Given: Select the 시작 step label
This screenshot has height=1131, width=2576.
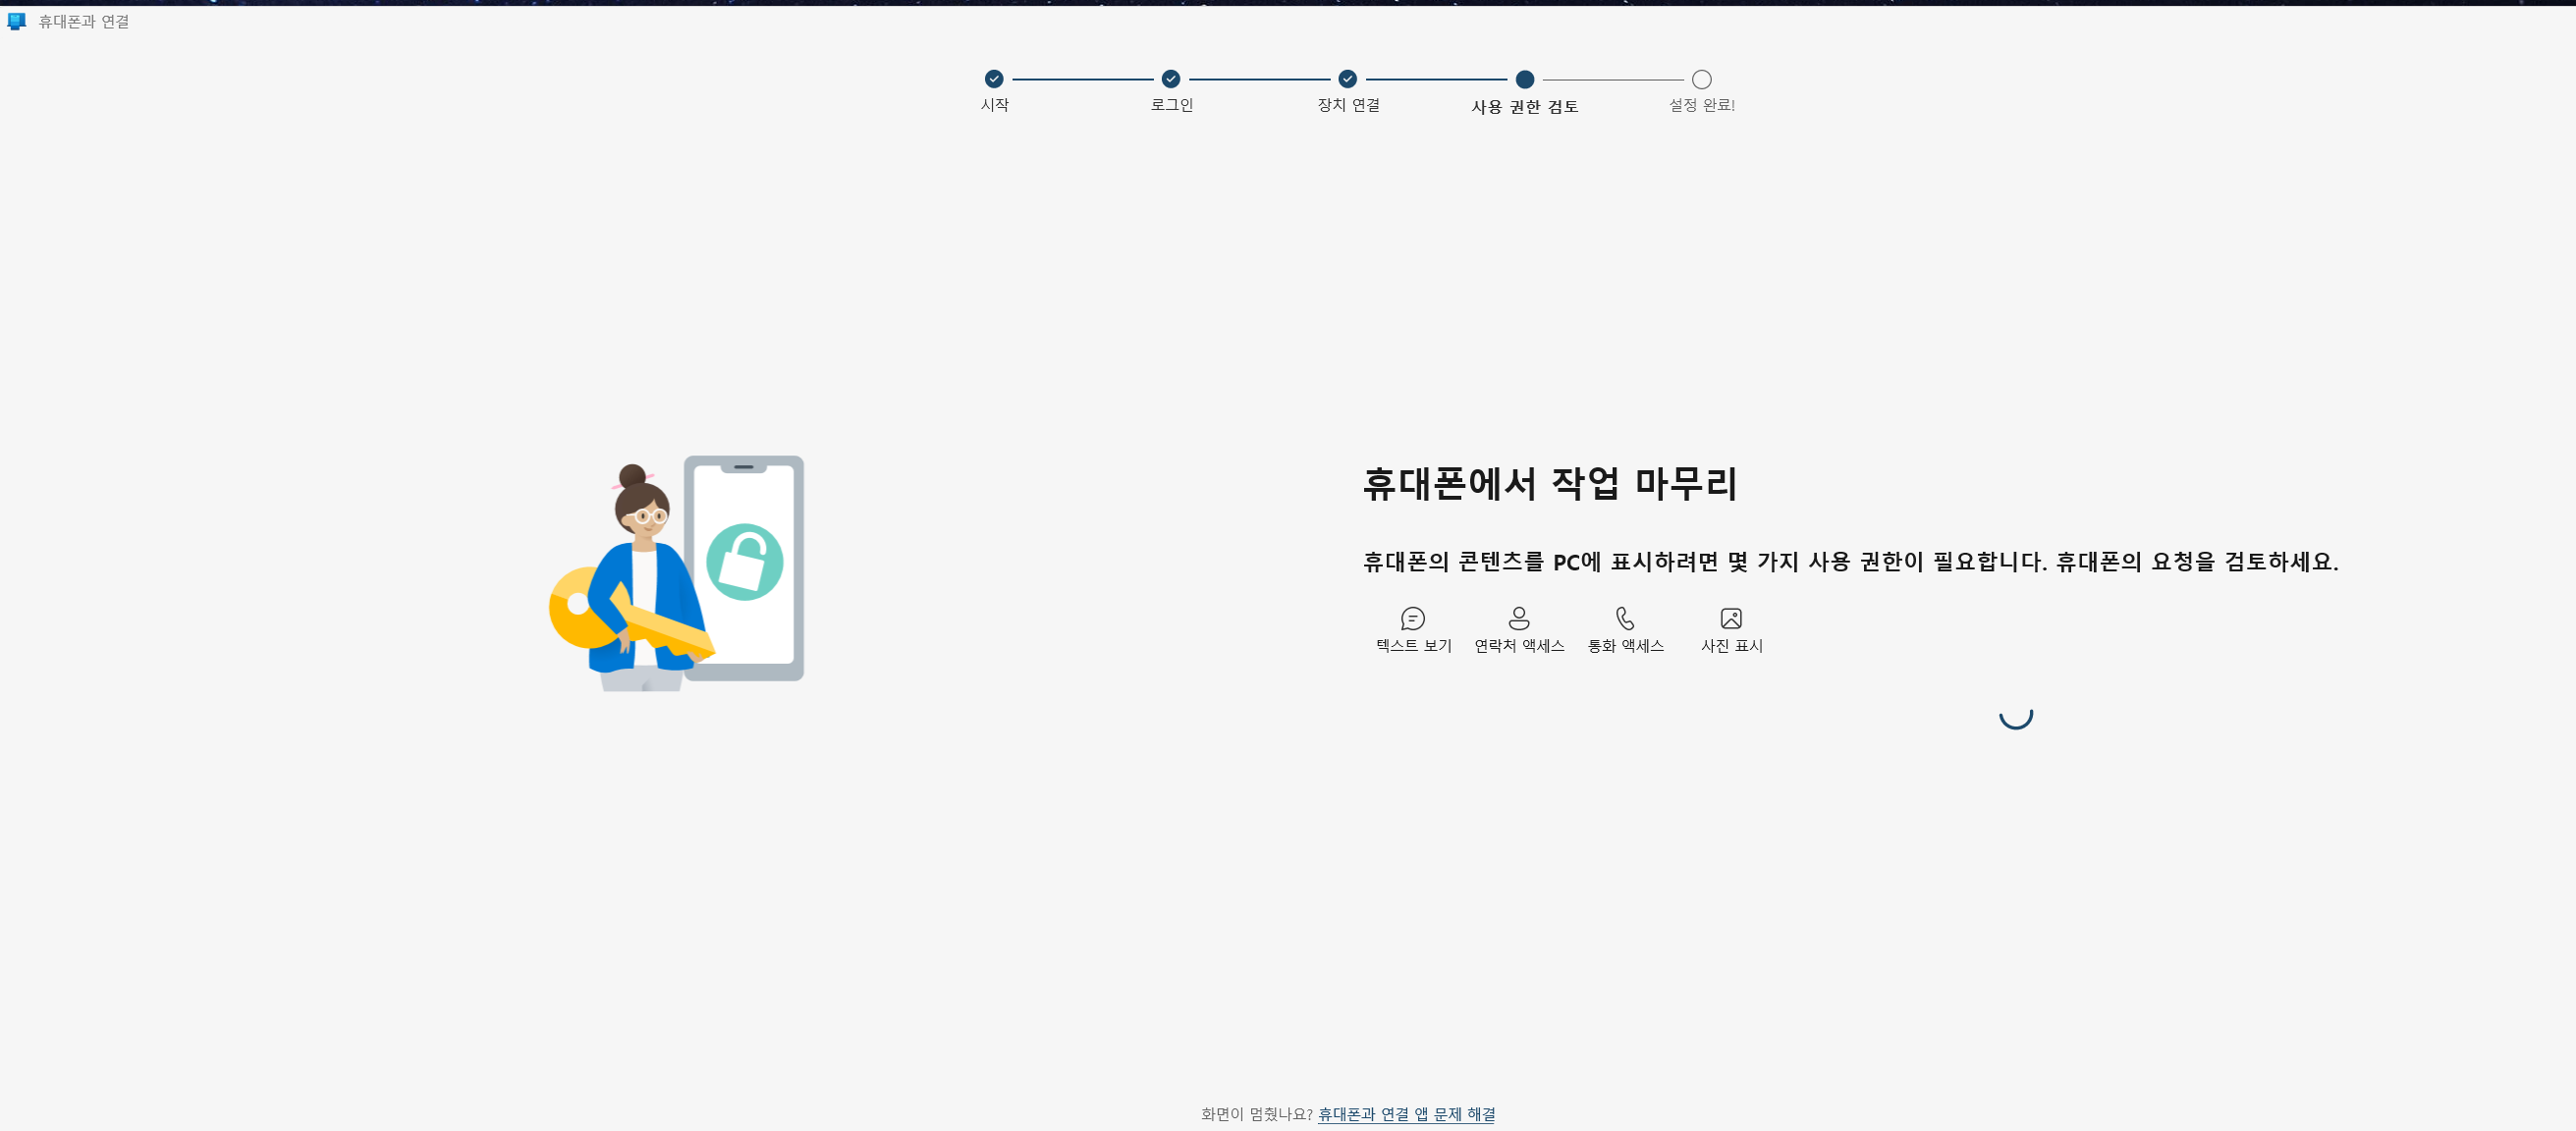Looking at the screenshot, I should [x=994, y=105].
